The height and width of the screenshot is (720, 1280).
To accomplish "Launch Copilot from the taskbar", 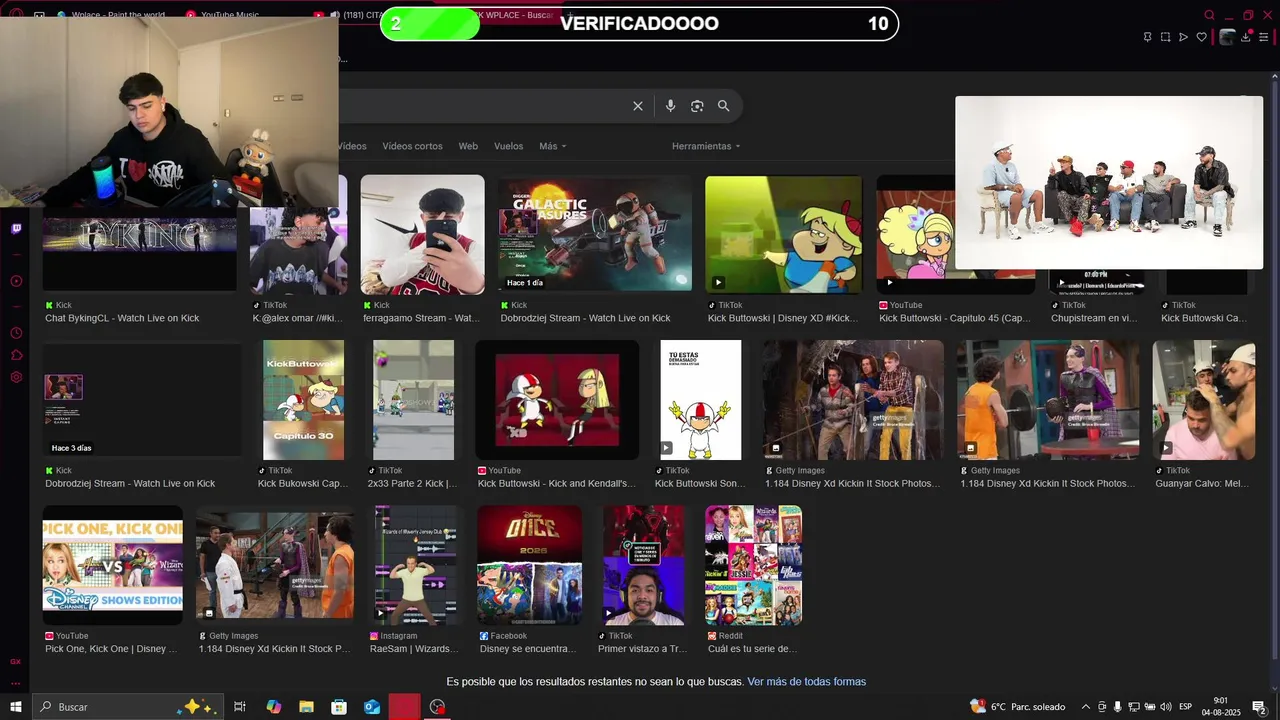I will coord(274,707).
